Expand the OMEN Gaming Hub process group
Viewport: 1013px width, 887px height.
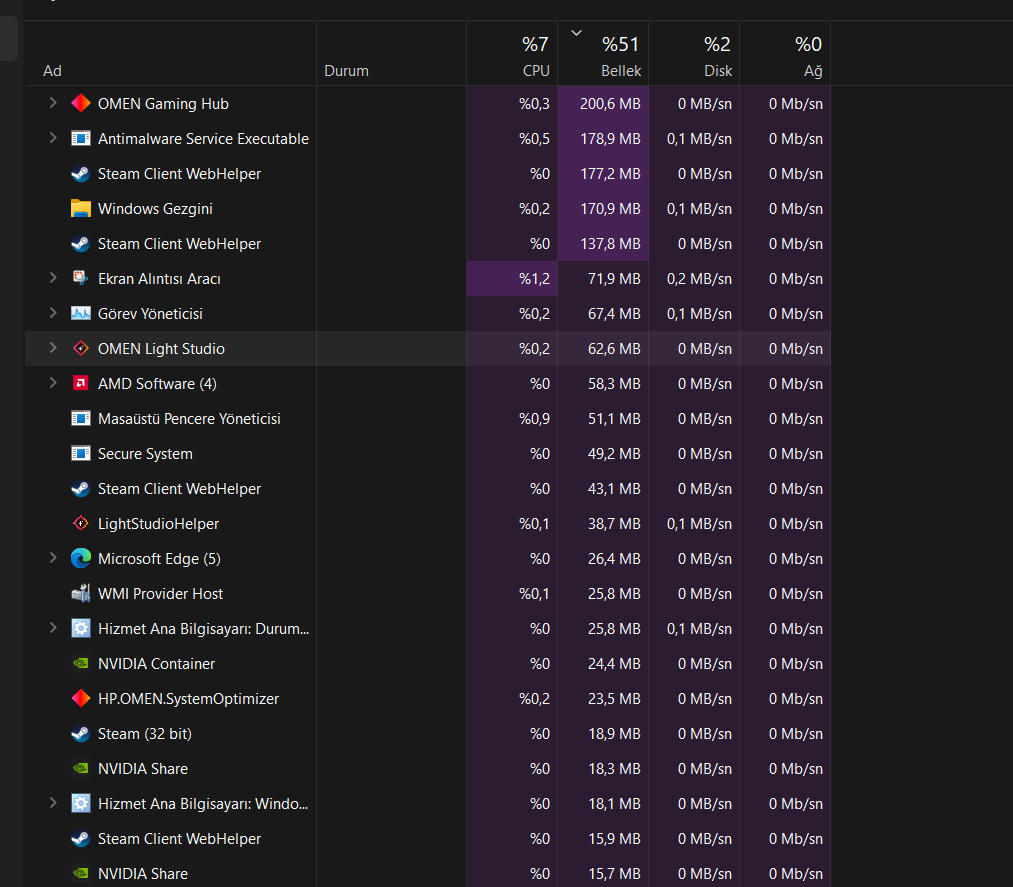point(53,103)
